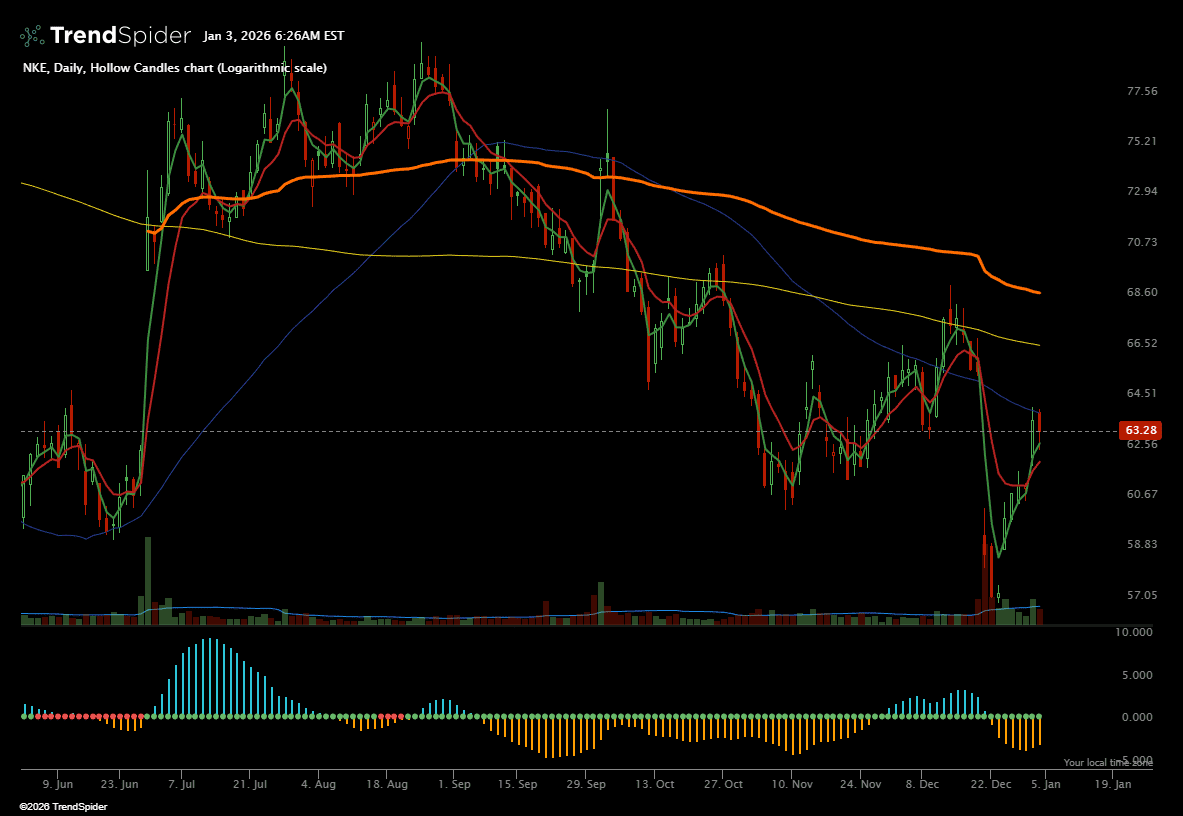Select the '13. Oct' date on time axis

click(656, 785)
